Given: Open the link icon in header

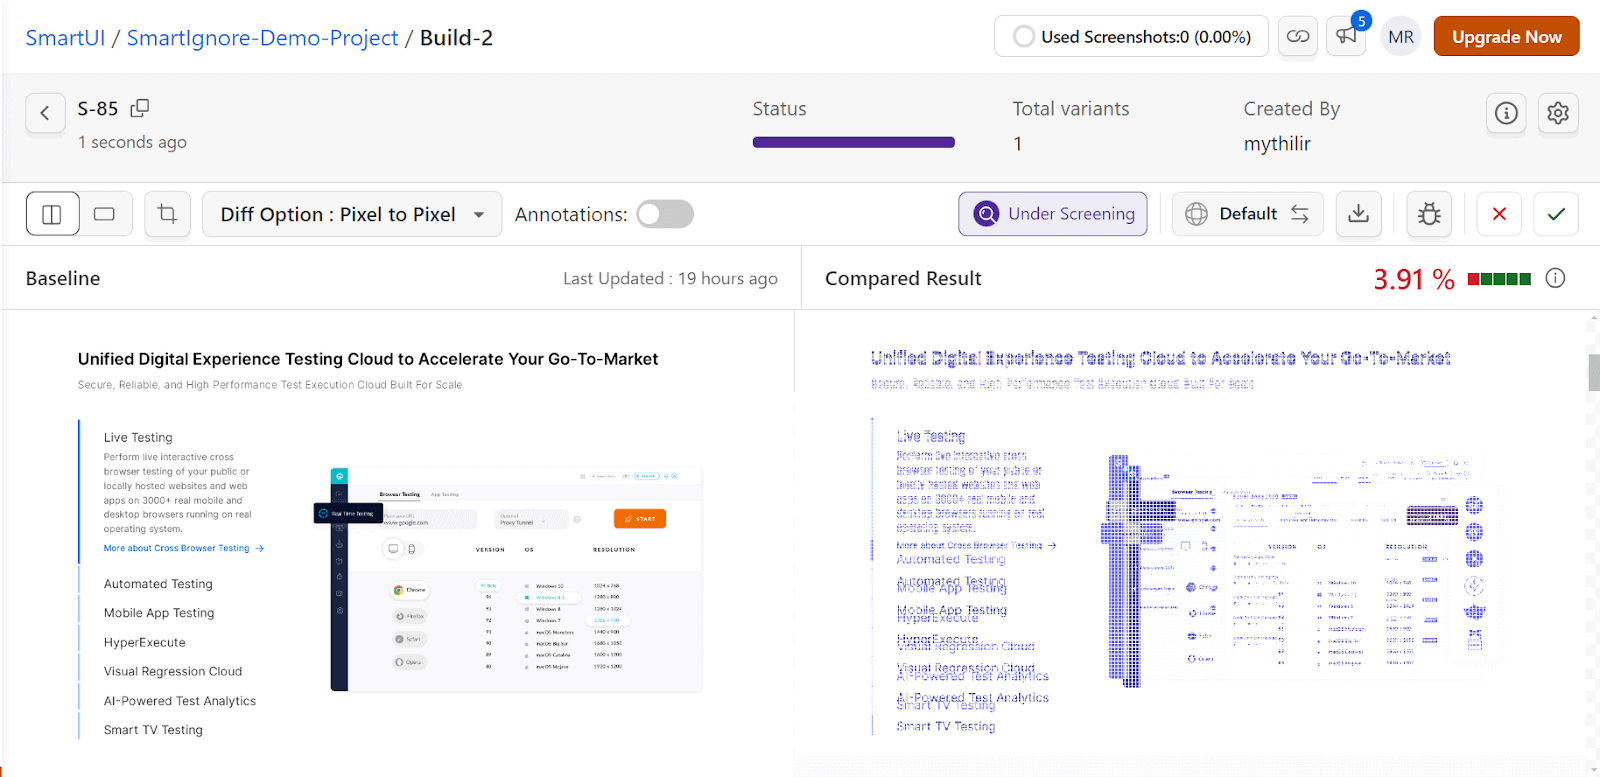Looking at the screenshot, I should tap(1298, 37).
